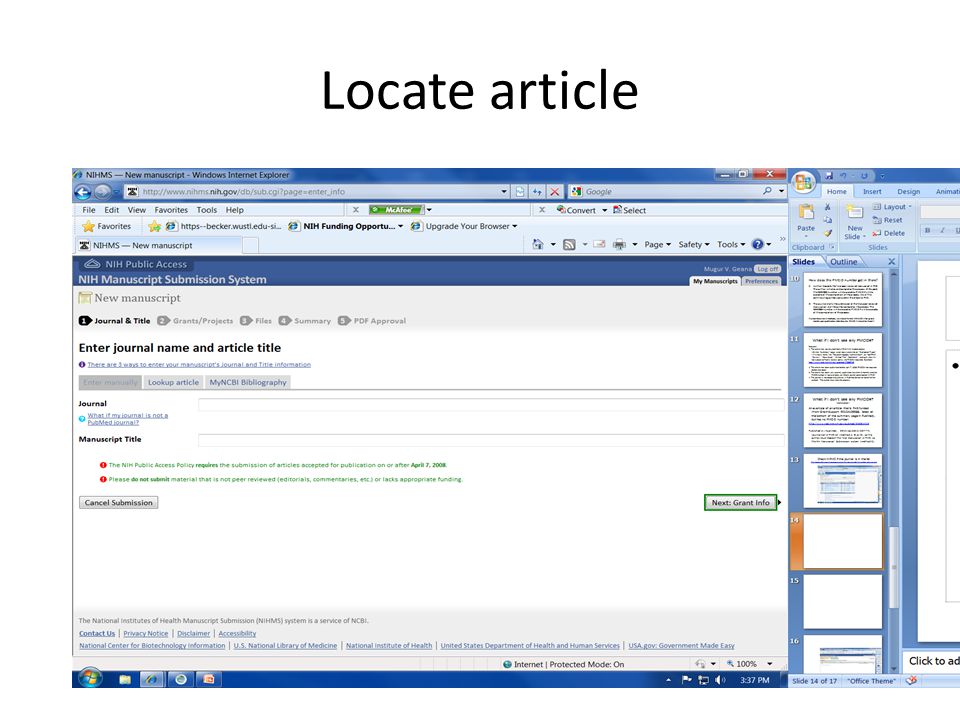Image resolution: width=960 pixels, height=720 pixels.
Task: Open the Page menu dropdown
Action: [x=658, y=244]
